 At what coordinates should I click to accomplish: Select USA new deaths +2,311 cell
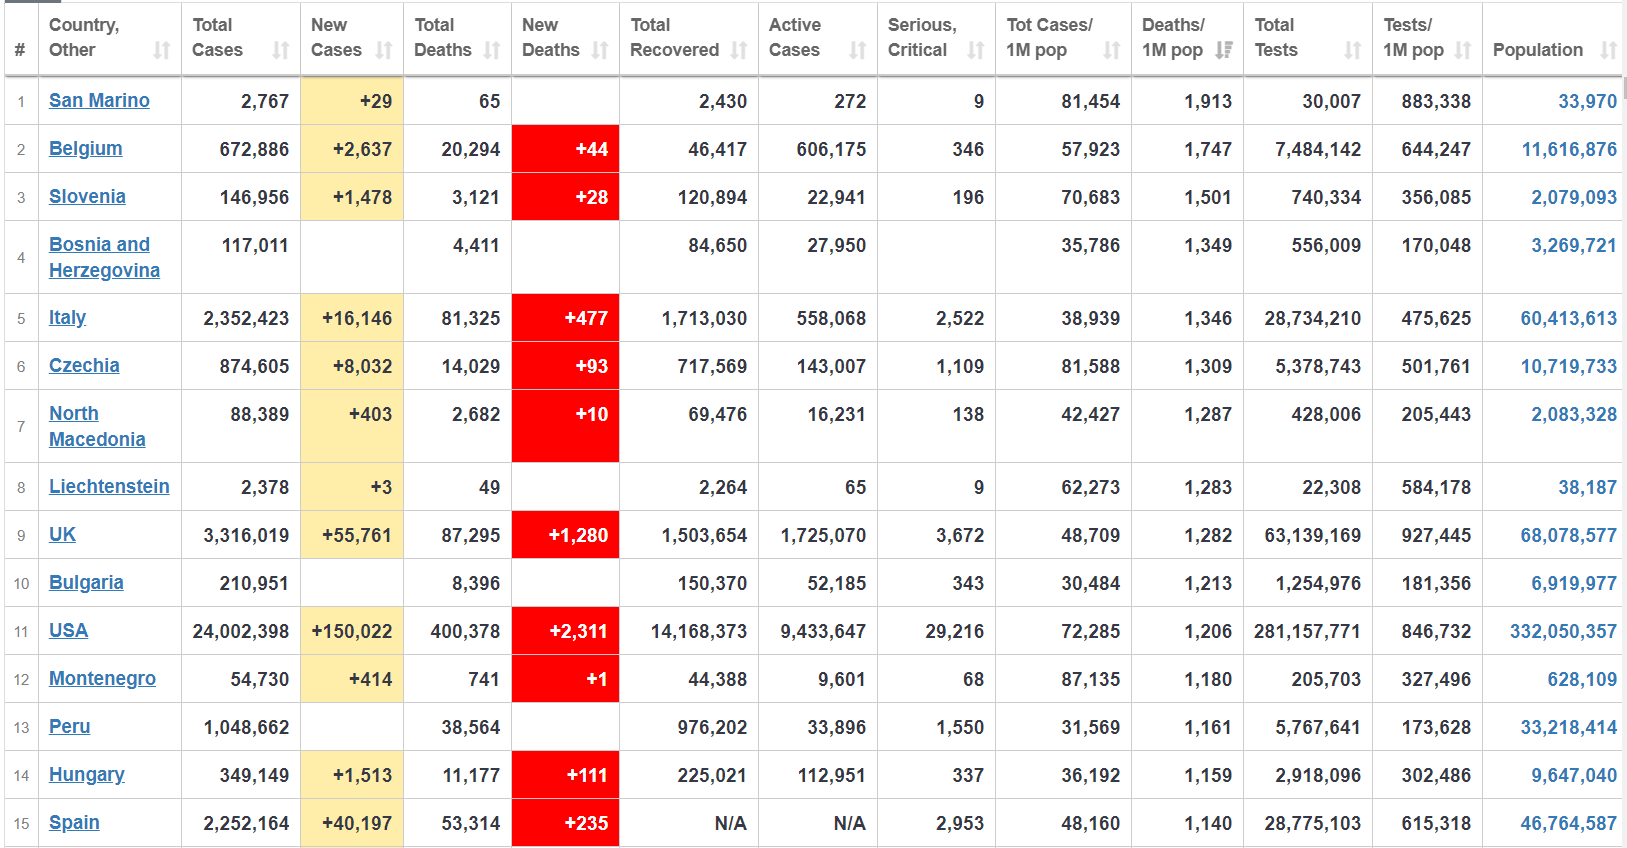(565, 631)
